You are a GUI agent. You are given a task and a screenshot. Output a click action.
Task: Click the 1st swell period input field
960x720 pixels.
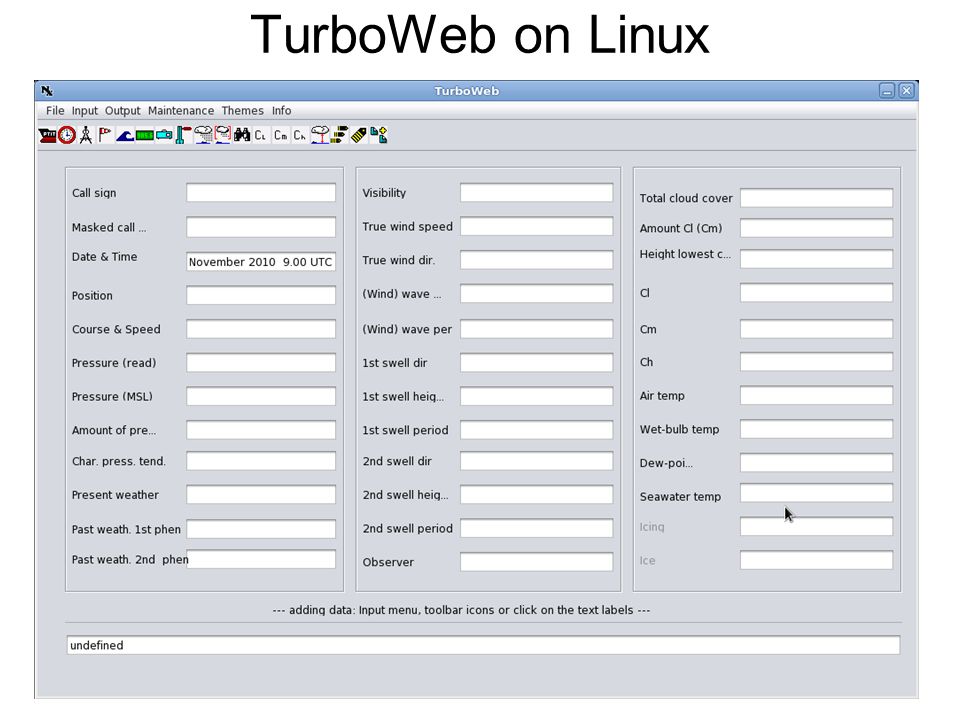(536, 430)
